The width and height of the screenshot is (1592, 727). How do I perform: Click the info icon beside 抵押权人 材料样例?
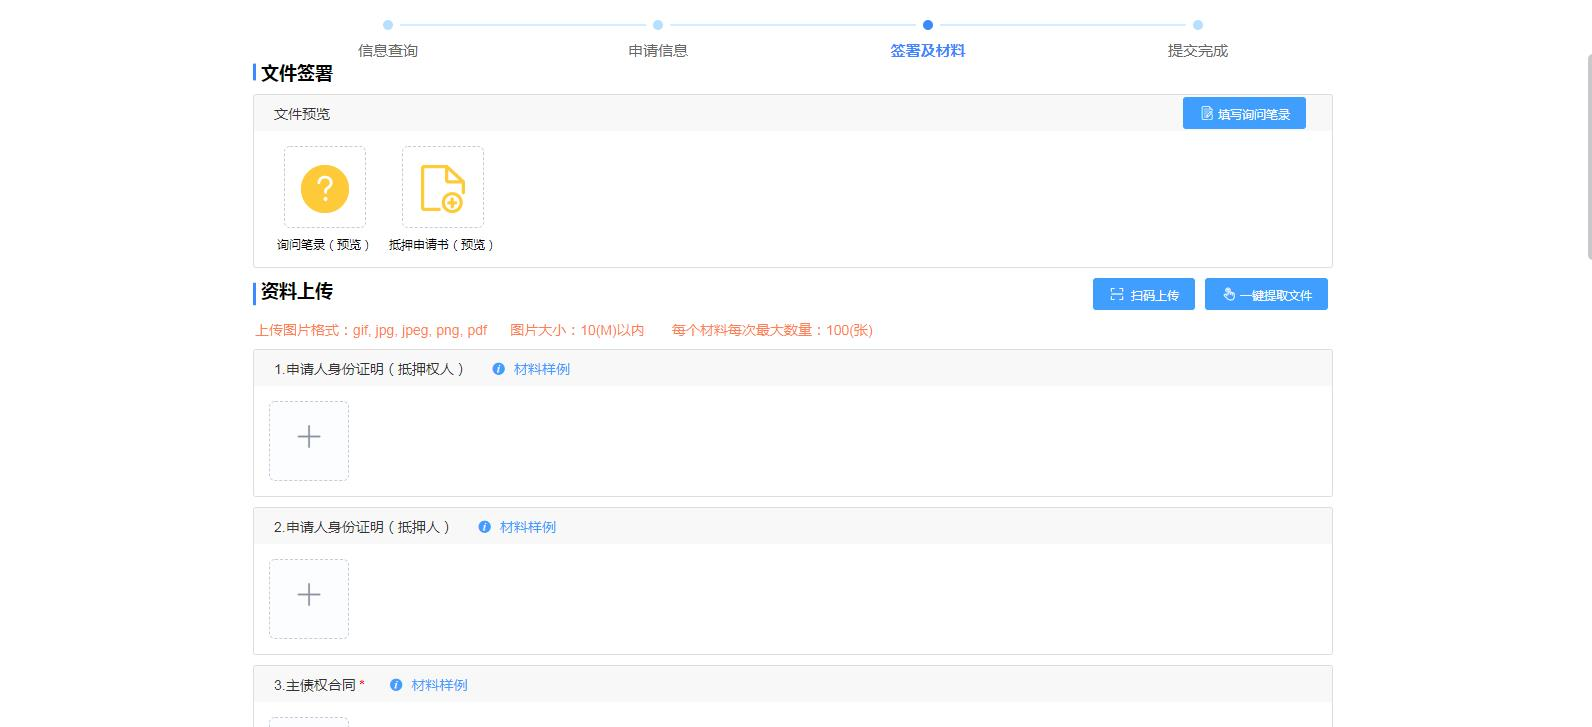pos(498,369)
